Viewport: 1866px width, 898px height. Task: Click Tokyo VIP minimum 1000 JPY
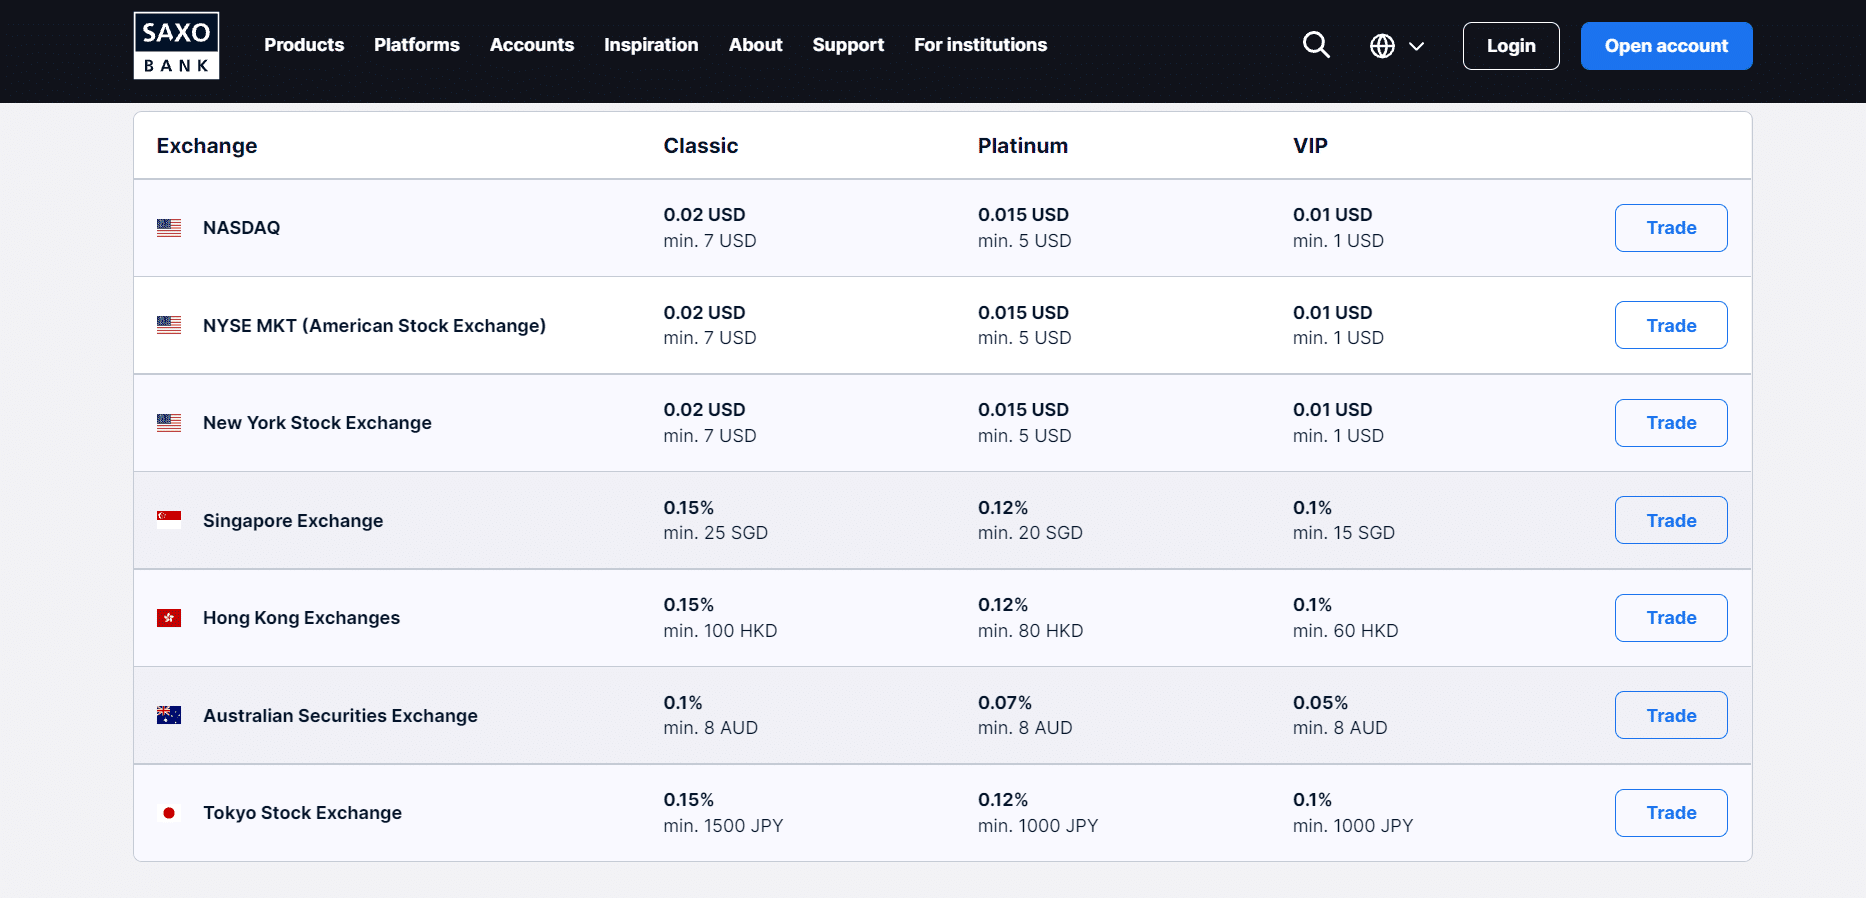(x=1353, y=826)
